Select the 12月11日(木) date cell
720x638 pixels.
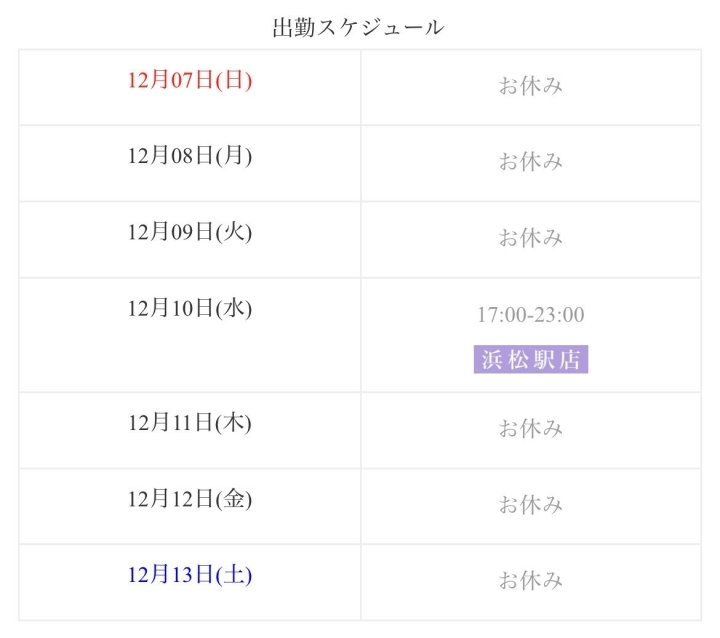[x=190, y=422]
